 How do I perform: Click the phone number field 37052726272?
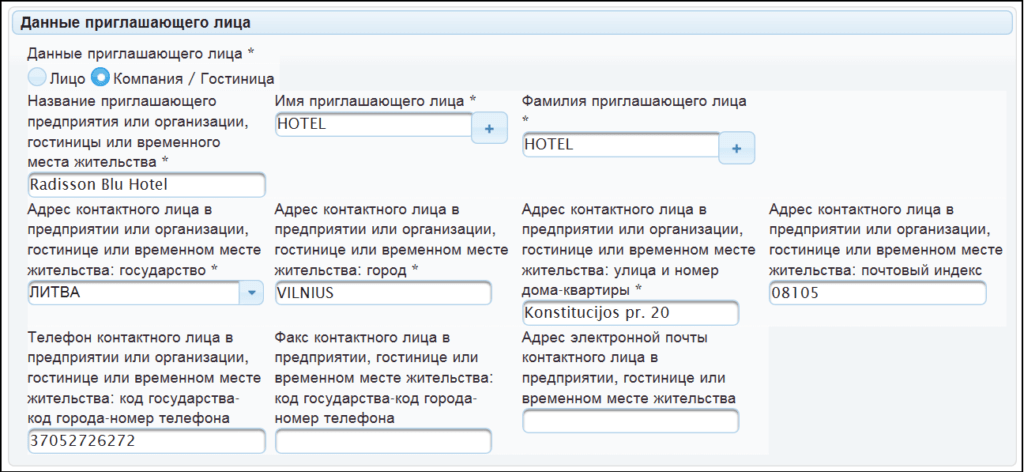pos(146,441)
